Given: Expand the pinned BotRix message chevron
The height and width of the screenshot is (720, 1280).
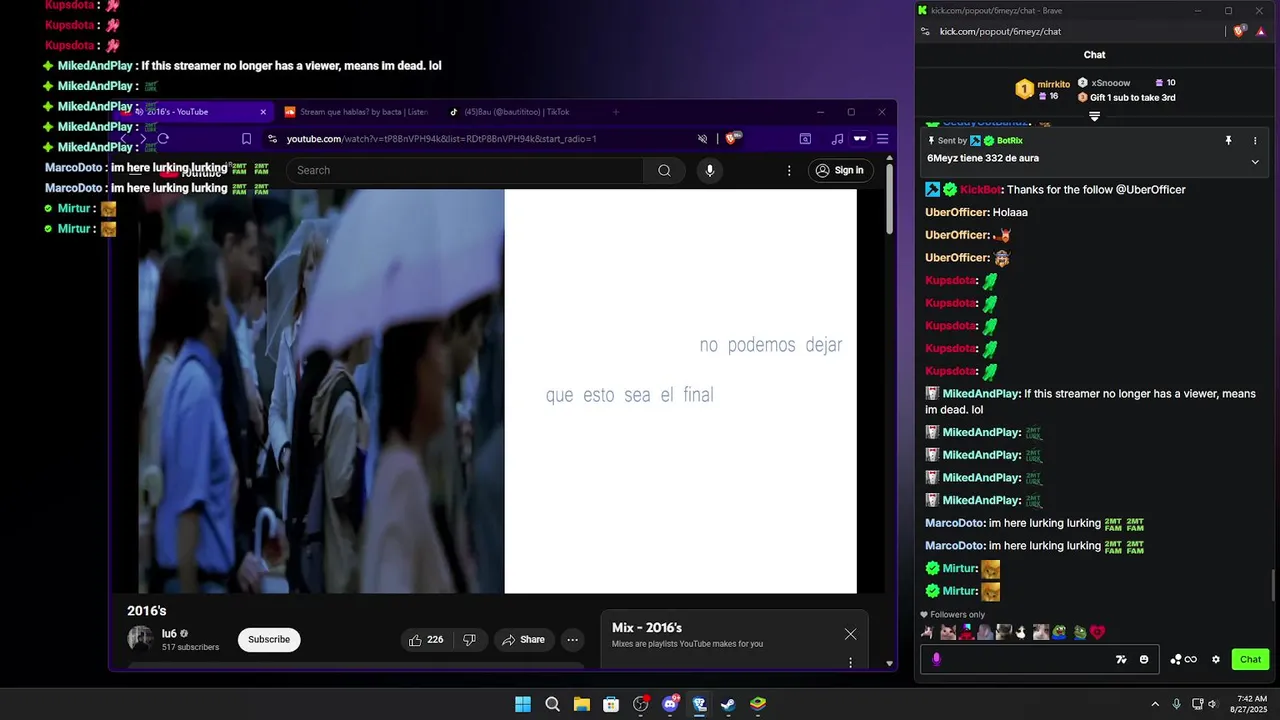Looking at the screenshot, I should [x=1255, y=162].
